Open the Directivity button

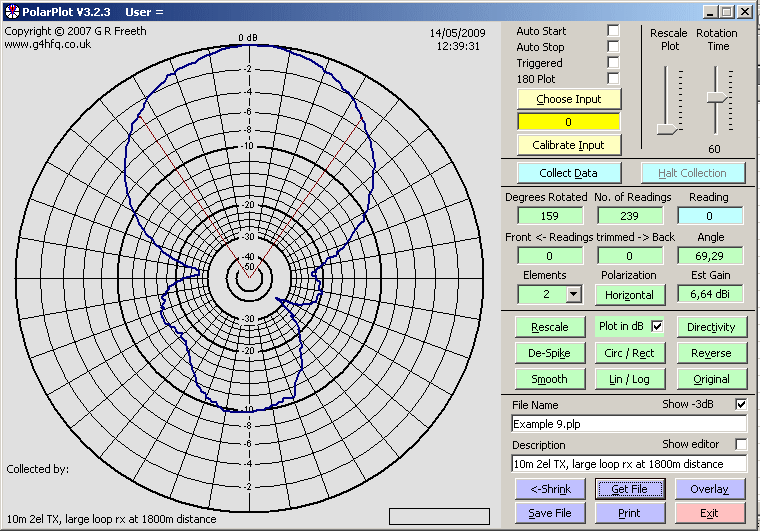click(x=710, y=327)
